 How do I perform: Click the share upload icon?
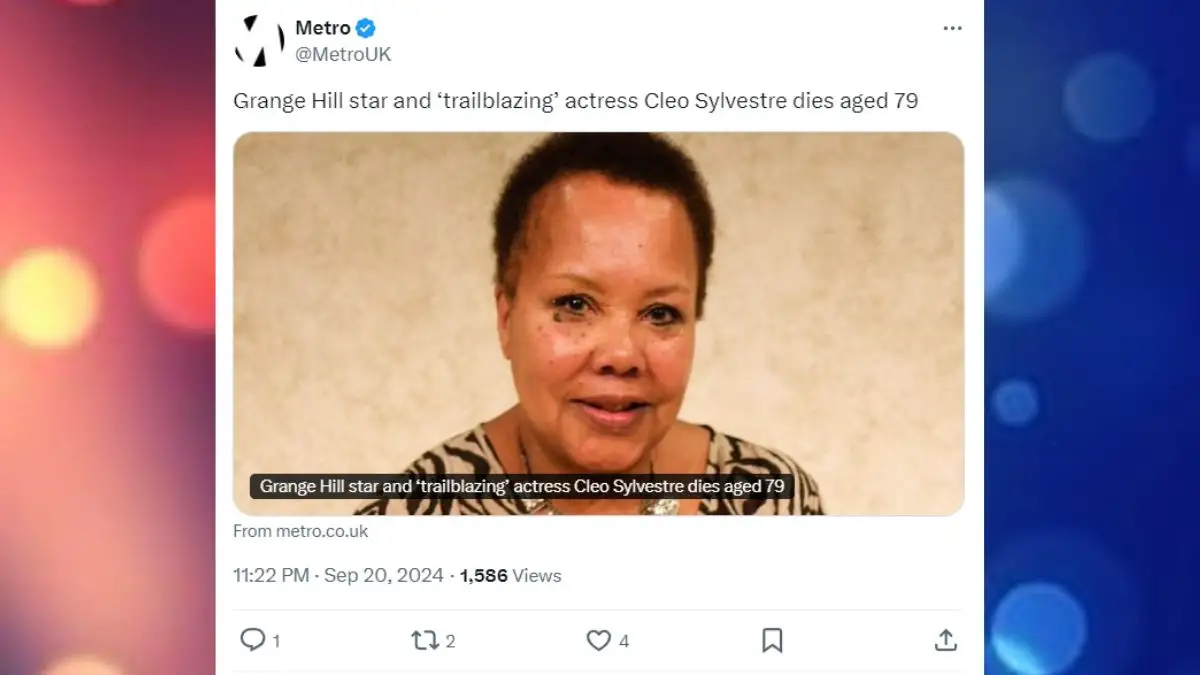pyautogui.click(x=945, y=640)
